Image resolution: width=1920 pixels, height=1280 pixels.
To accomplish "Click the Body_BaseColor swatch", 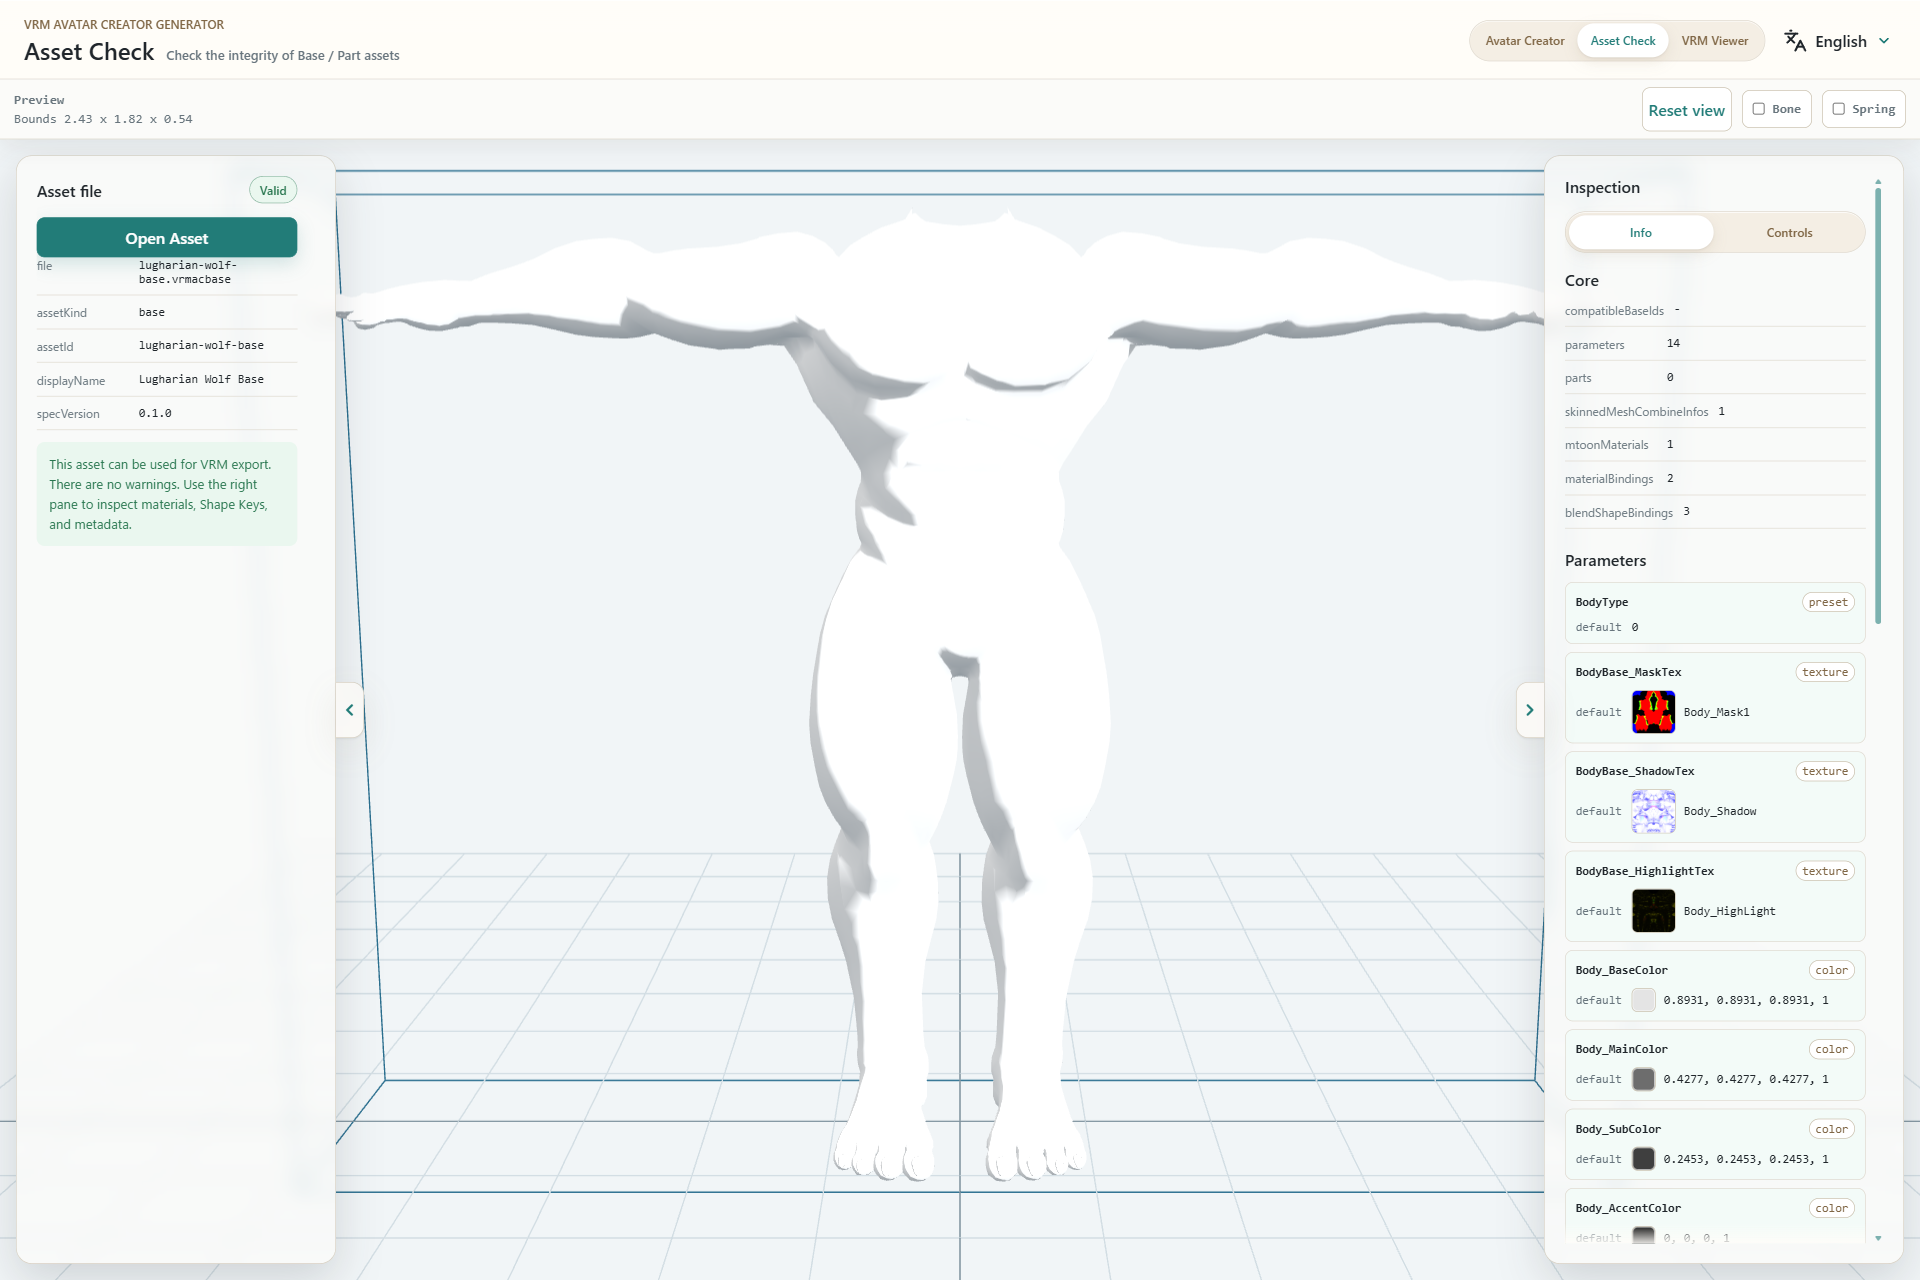I will coord(1643,1000).
